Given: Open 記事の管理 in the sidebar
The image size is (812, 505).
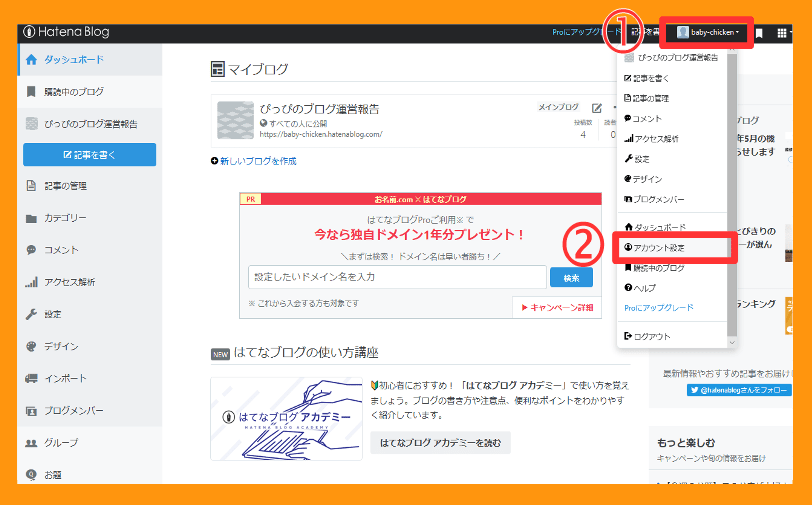Looking at the screenshot, I should [90, 185].
